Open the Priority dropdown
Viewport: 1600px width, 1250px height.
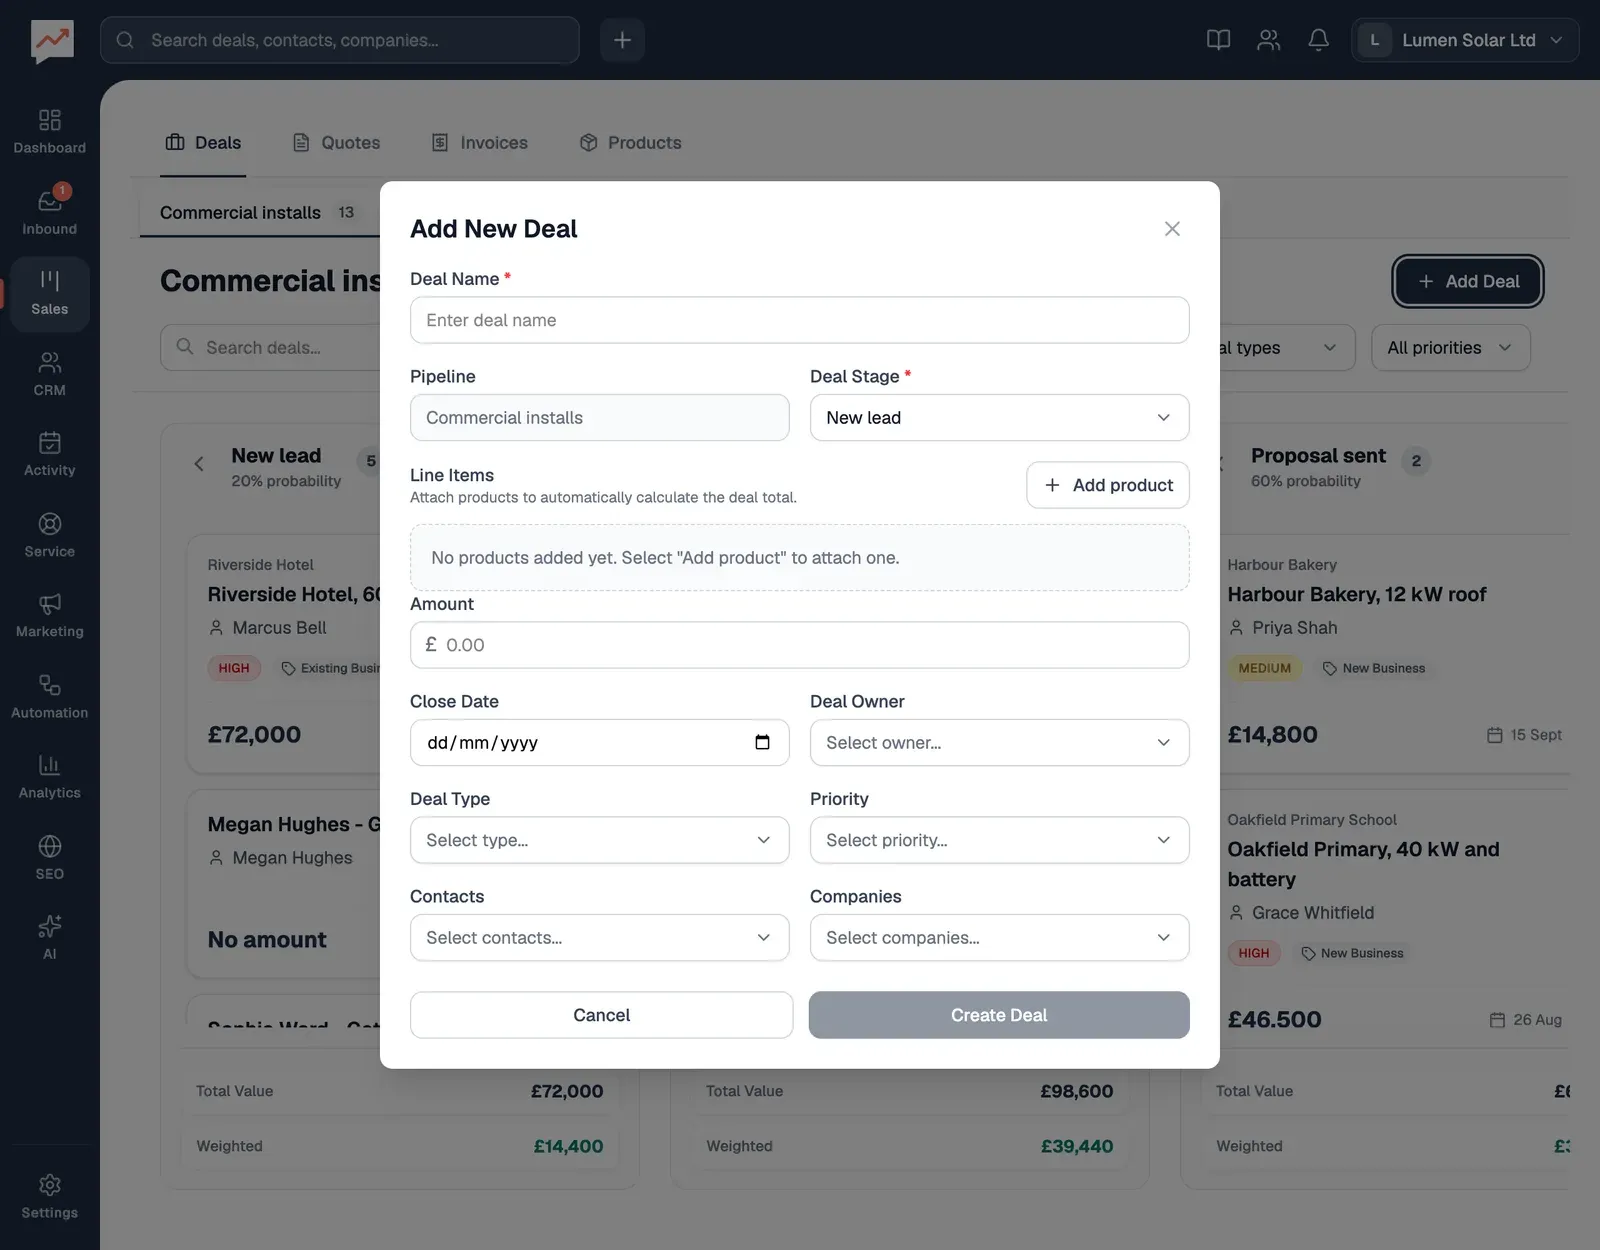click(x=999, y=840)
